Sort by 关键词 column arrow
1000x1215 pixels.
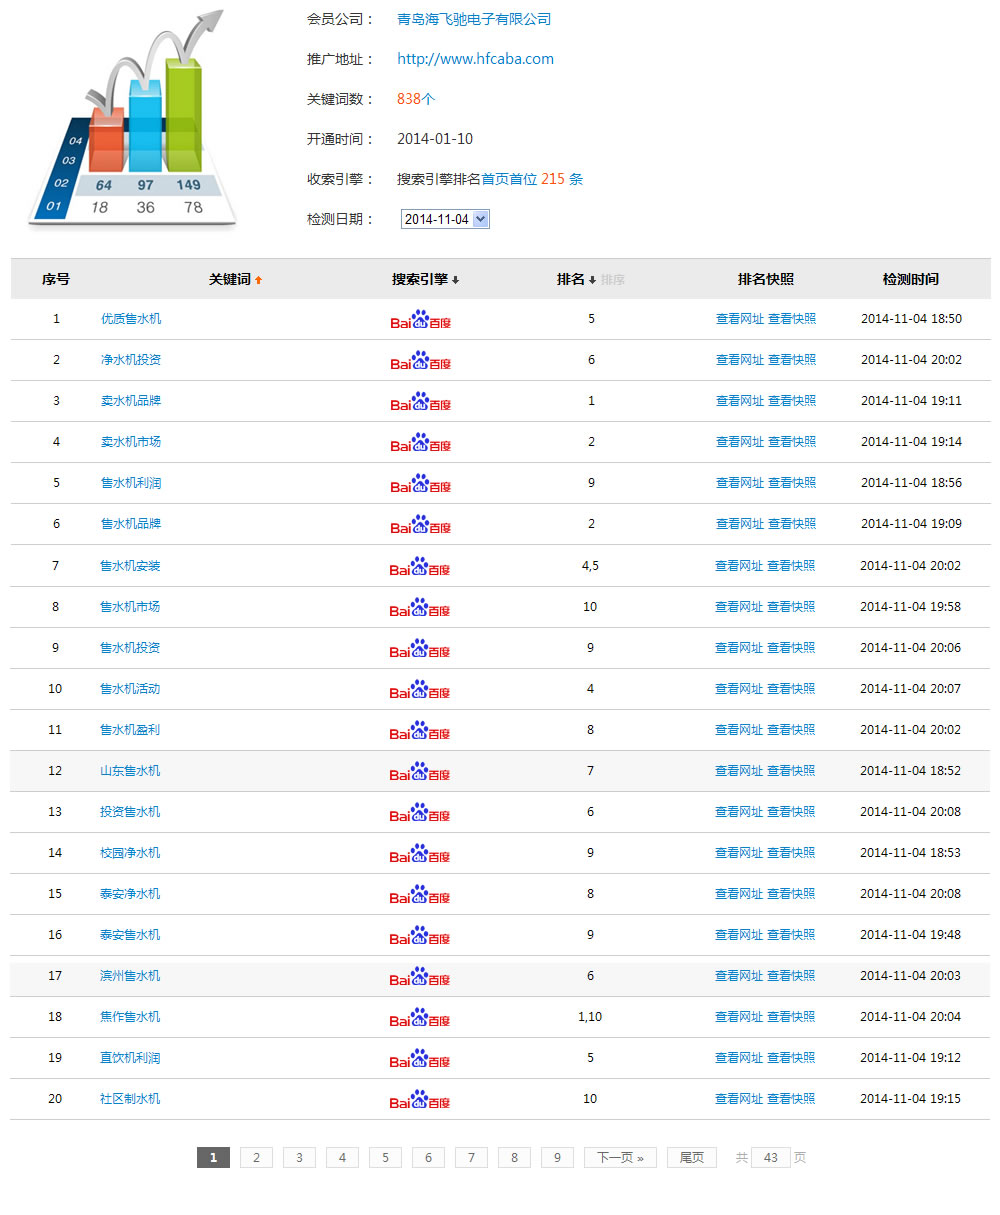tap(258, 280)
